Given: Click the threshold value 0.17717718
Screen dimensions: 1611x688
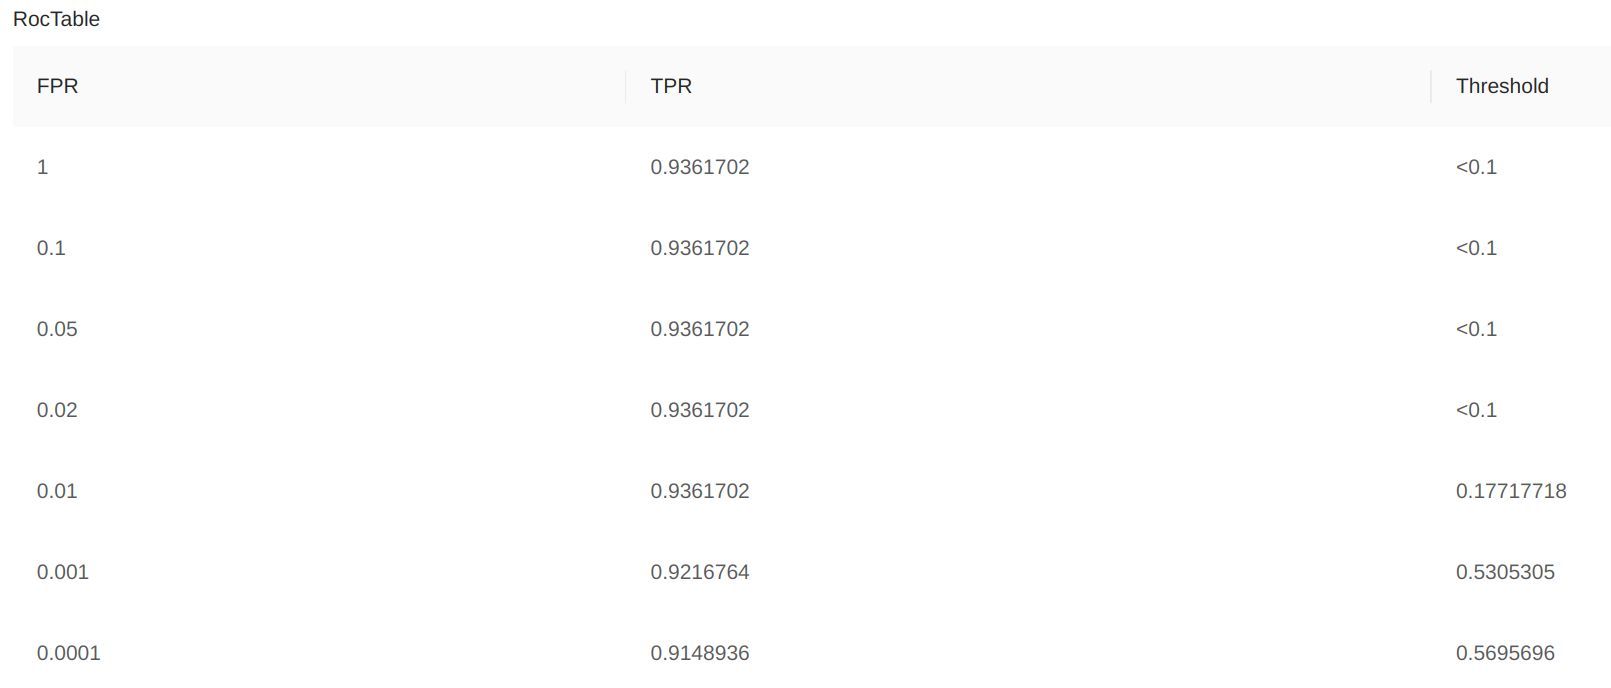Looking at the screenshot, I should 1510,491.
